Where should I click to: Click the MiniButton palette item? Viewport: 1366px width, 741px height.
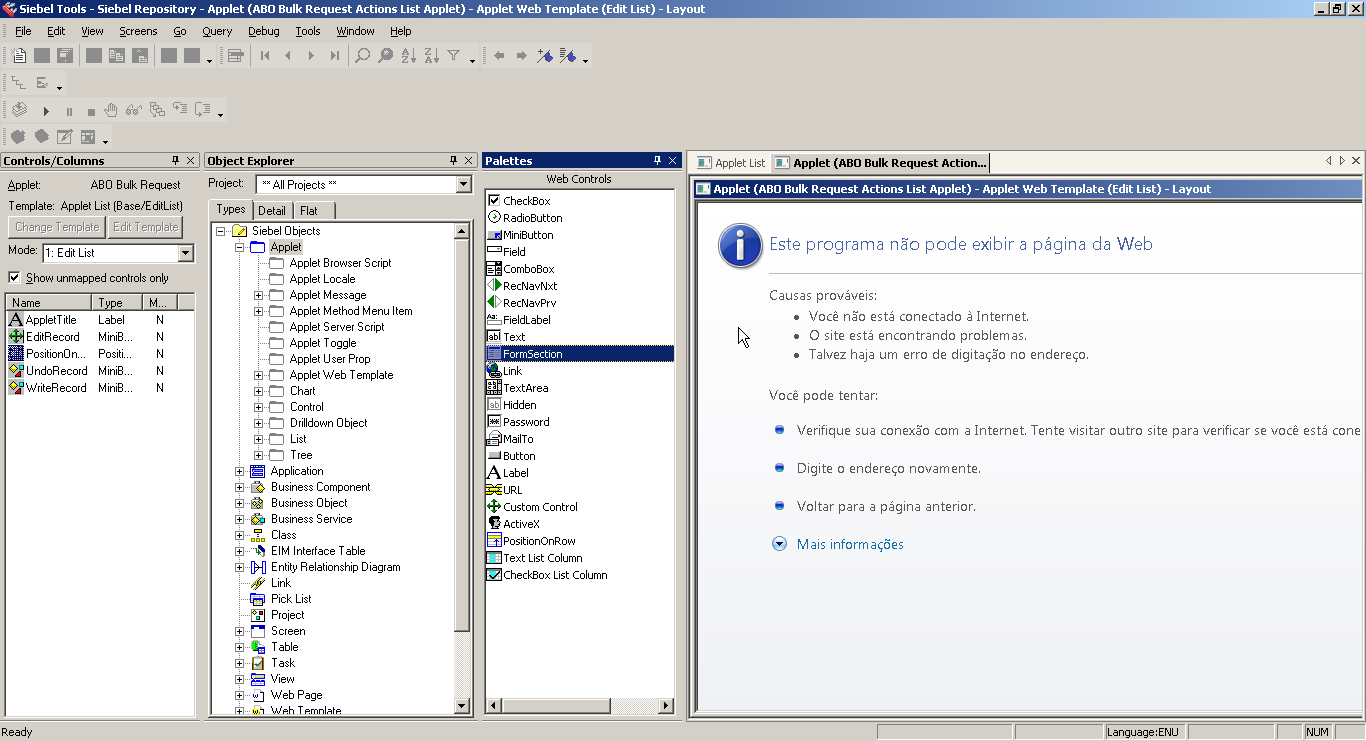click(x=528, y=235)
